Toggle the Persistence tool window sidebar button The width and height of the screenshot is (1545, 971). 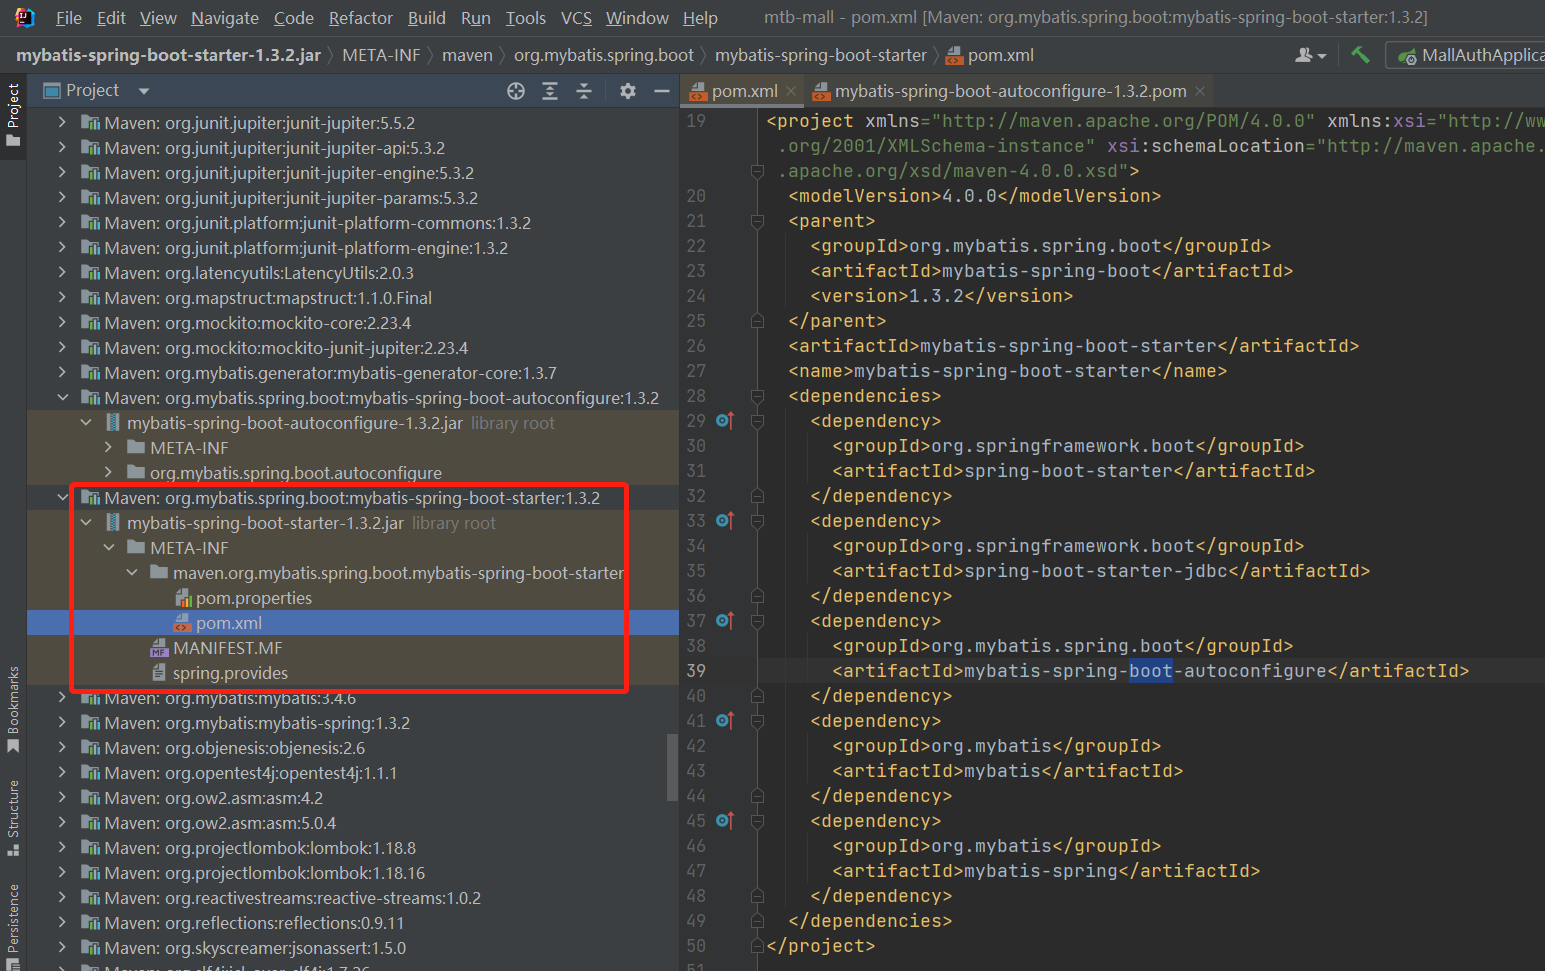[x=13, y=925]
